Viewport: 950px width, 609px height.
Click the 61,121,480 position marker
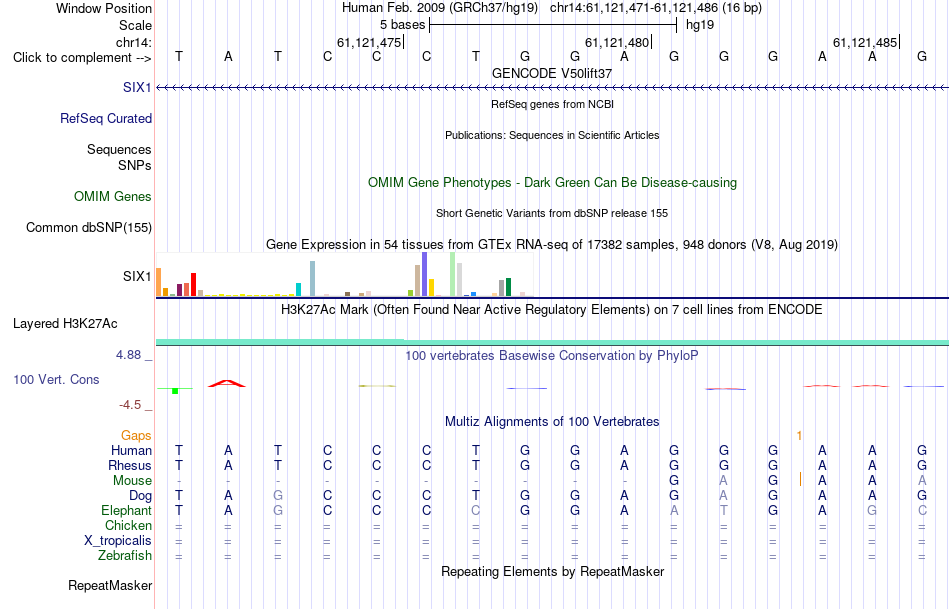click(617, 42)
